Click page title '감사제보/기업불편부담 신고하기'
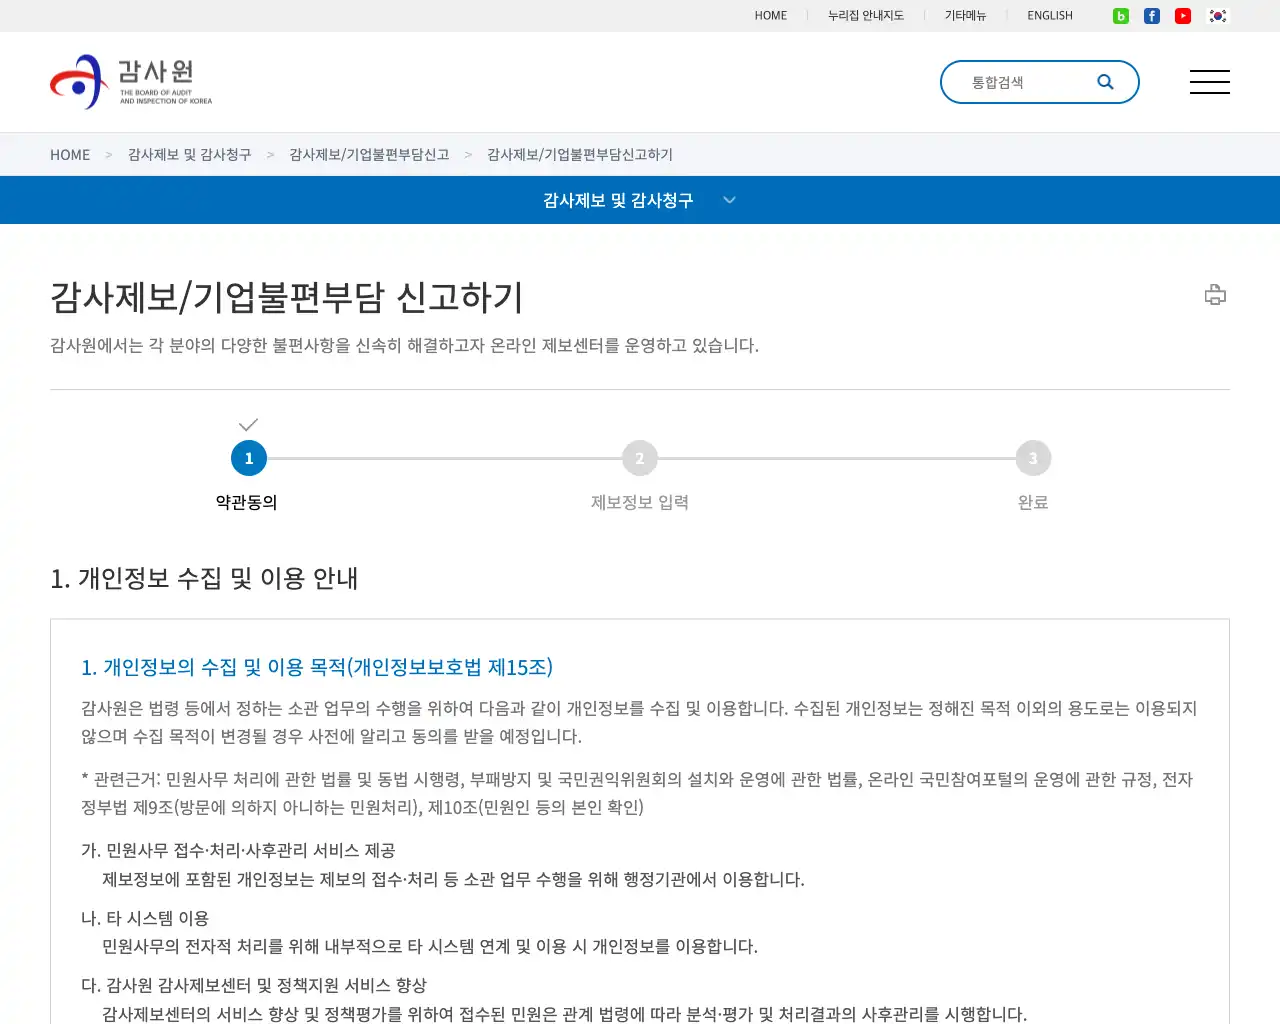The image size is (1280, 1024). point(287,297)
